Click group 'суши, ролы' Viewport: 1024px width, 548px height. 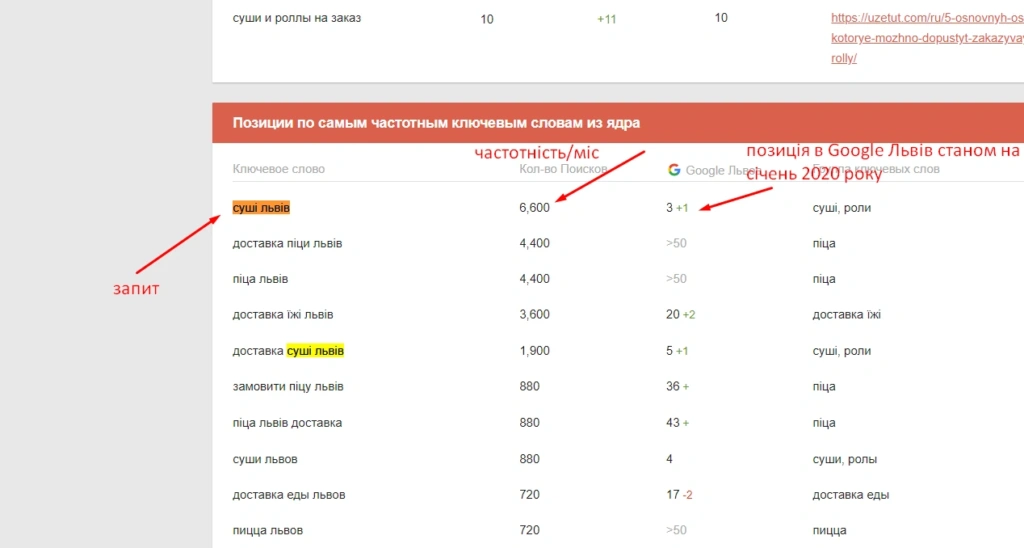[845, 459]
